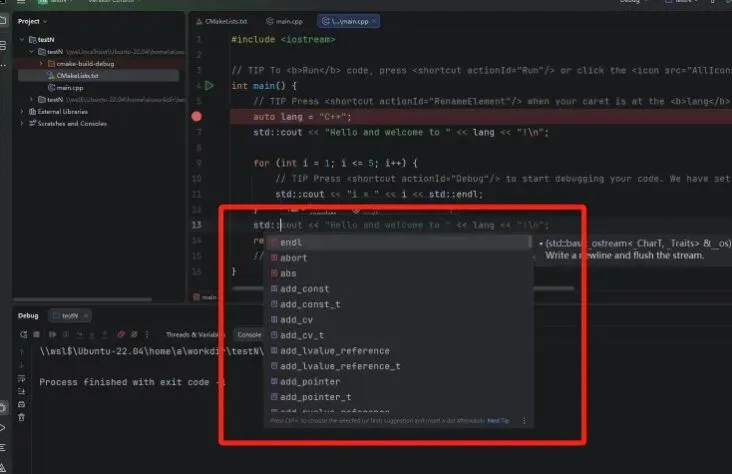This screenshot has height=474, width=732.
Task: Collapse the top-level testN project node
Action: tap(22, 40)
